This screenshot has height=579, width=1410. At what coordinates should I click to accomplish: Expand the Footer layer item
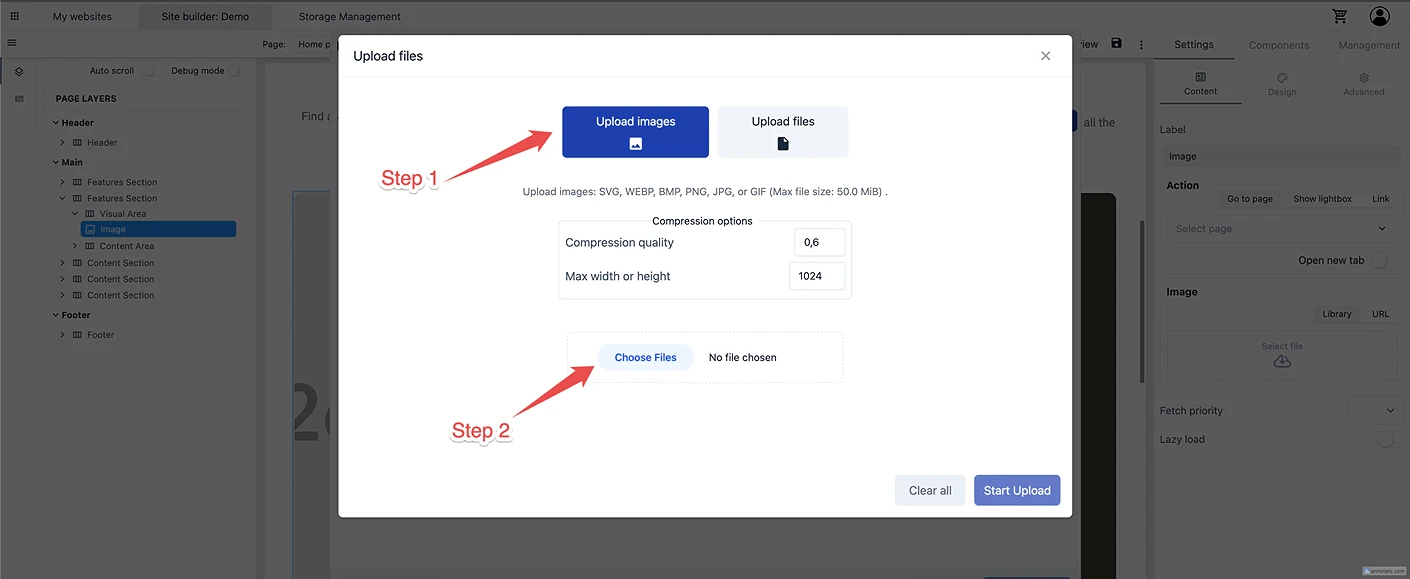pos(62,335)
